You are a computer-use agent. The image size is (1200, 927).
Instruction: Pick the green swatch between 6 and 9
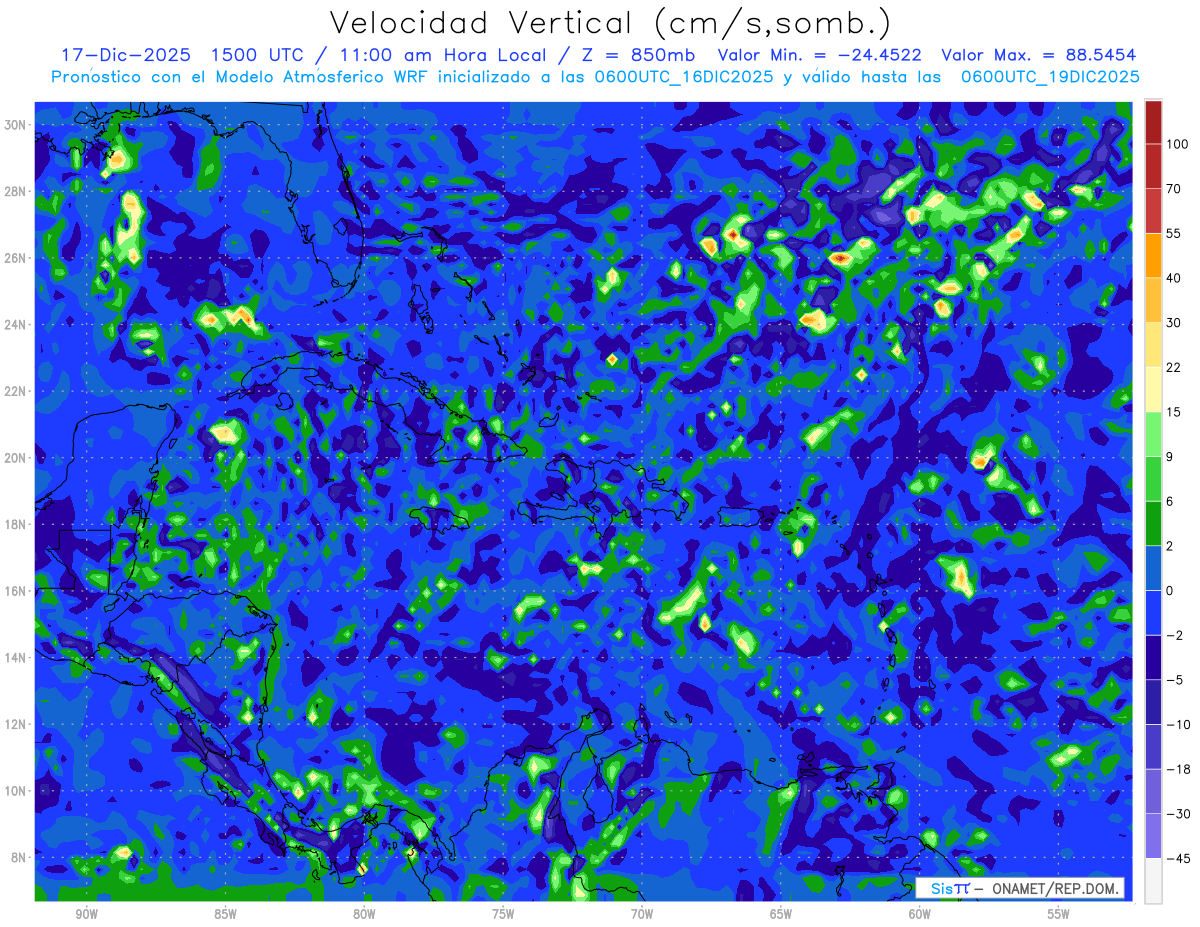coord(1153,478)
